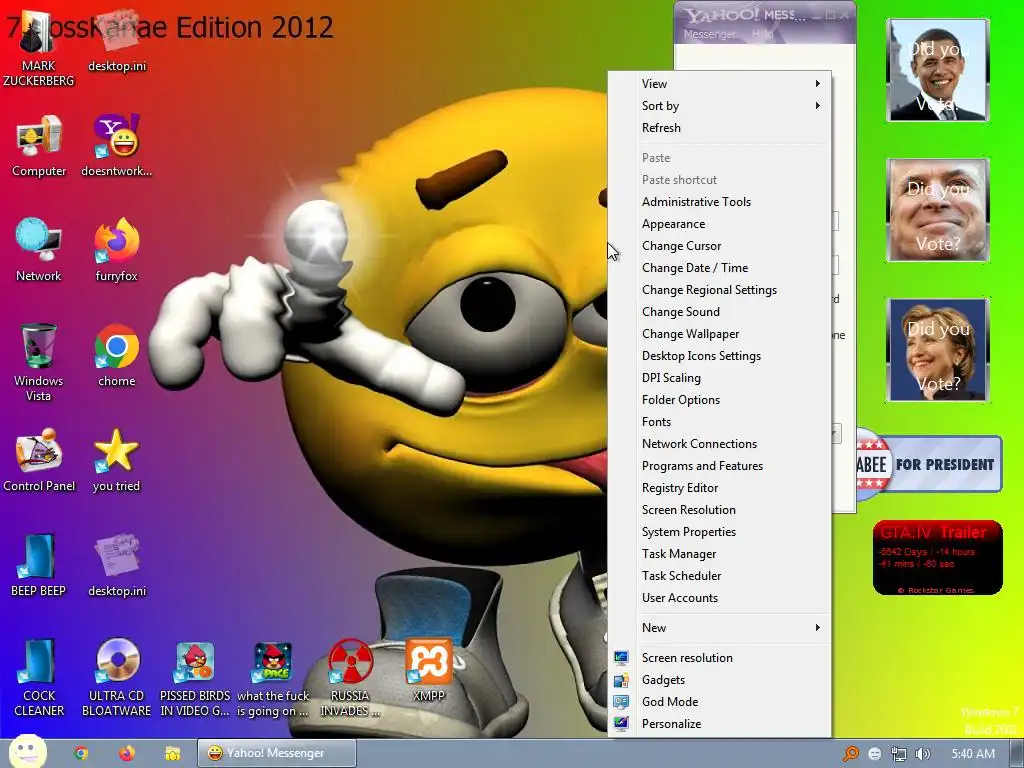Open Administrative Tools from context menu

(720, 202)
